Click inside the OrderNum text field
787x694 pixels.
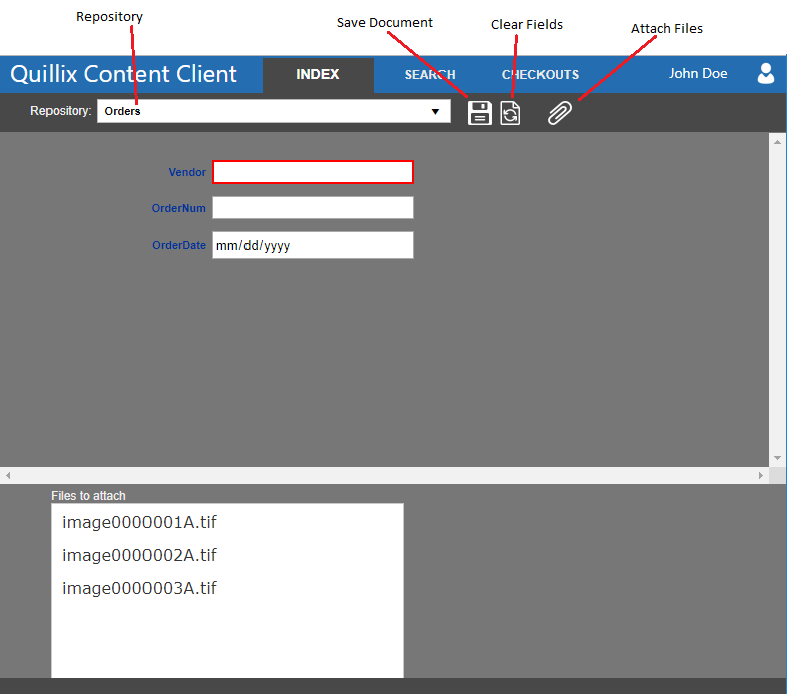coord(312,208)
